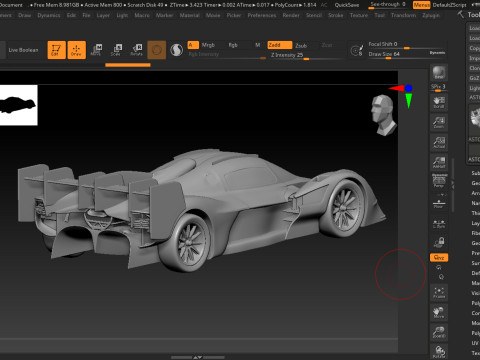Screen dimensions: 480x360
Task: Adjust the Focal Shift 0 slider
Action: [407, 45]
